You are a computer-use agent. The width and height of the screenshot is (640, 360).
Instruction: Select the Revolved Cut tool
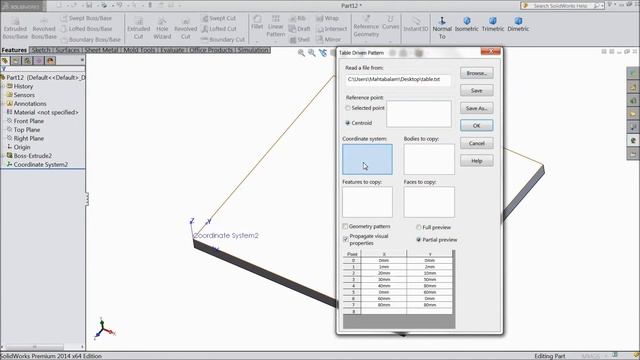185,28
